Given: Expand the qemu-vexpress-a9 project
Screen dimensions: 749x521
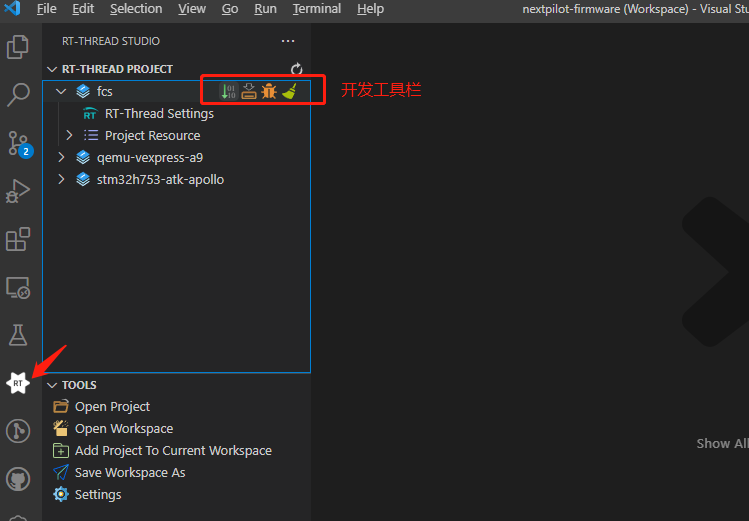Looking at the screenshot, I should pos(61,157).
